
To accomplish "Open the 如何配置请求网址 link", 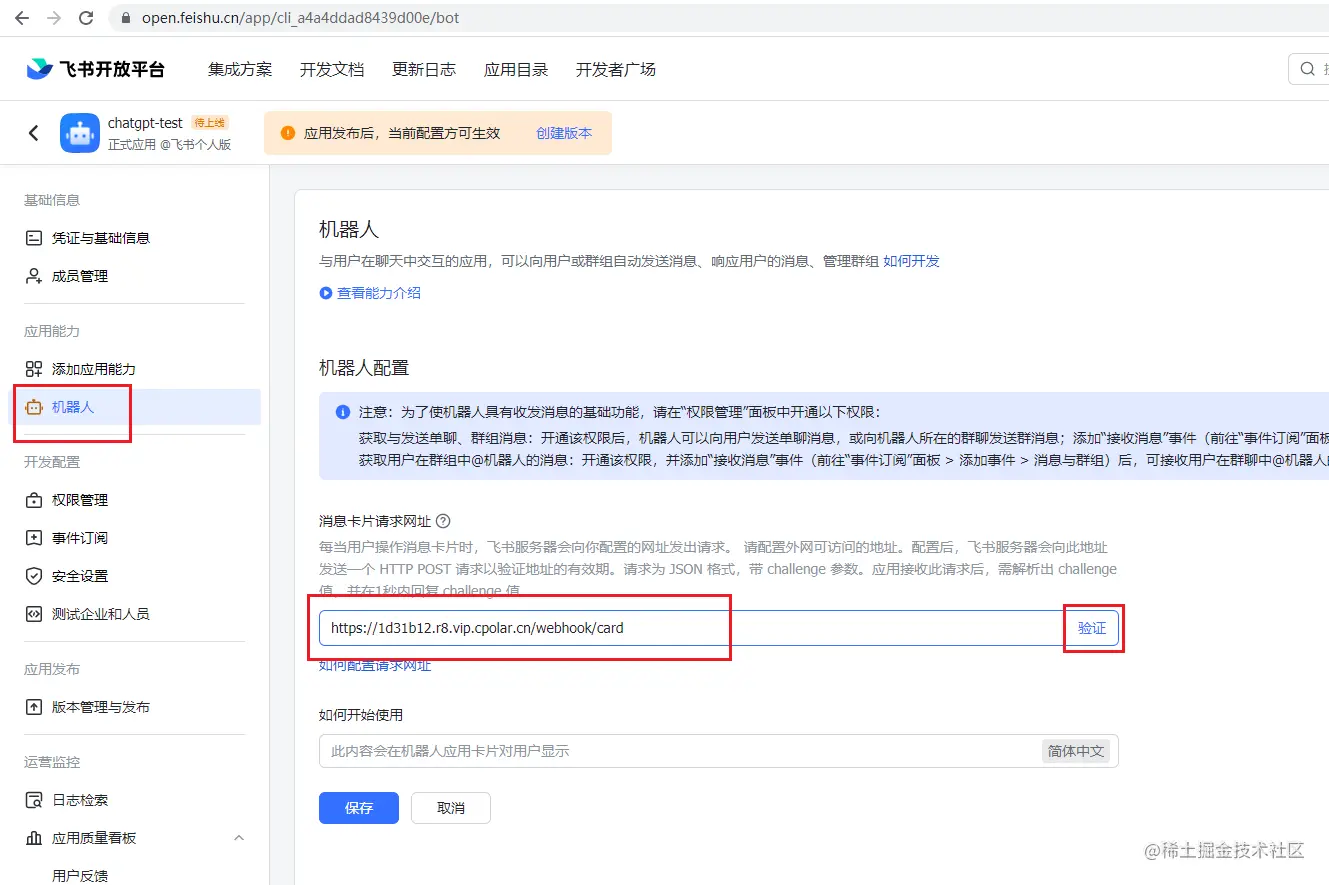I will 375,665.
